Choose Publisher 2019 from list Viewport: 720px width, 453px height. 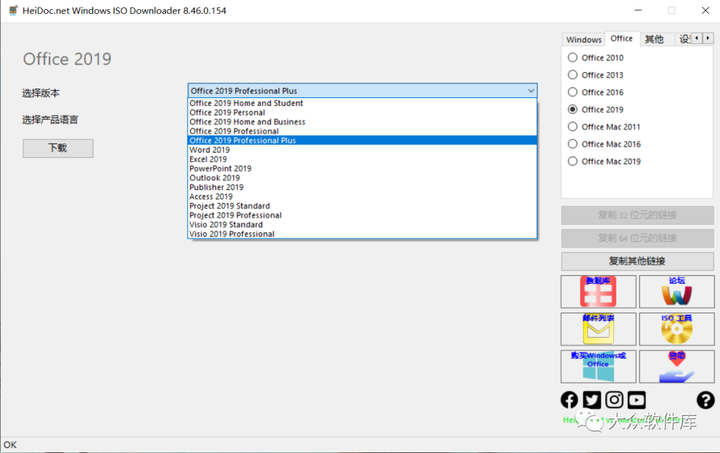362,187
